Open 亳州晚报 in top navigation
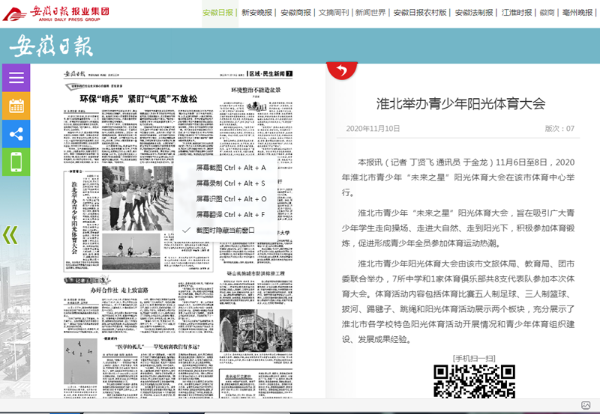The image size is (600, 414). pyautogui.click(x=577, y=13)
